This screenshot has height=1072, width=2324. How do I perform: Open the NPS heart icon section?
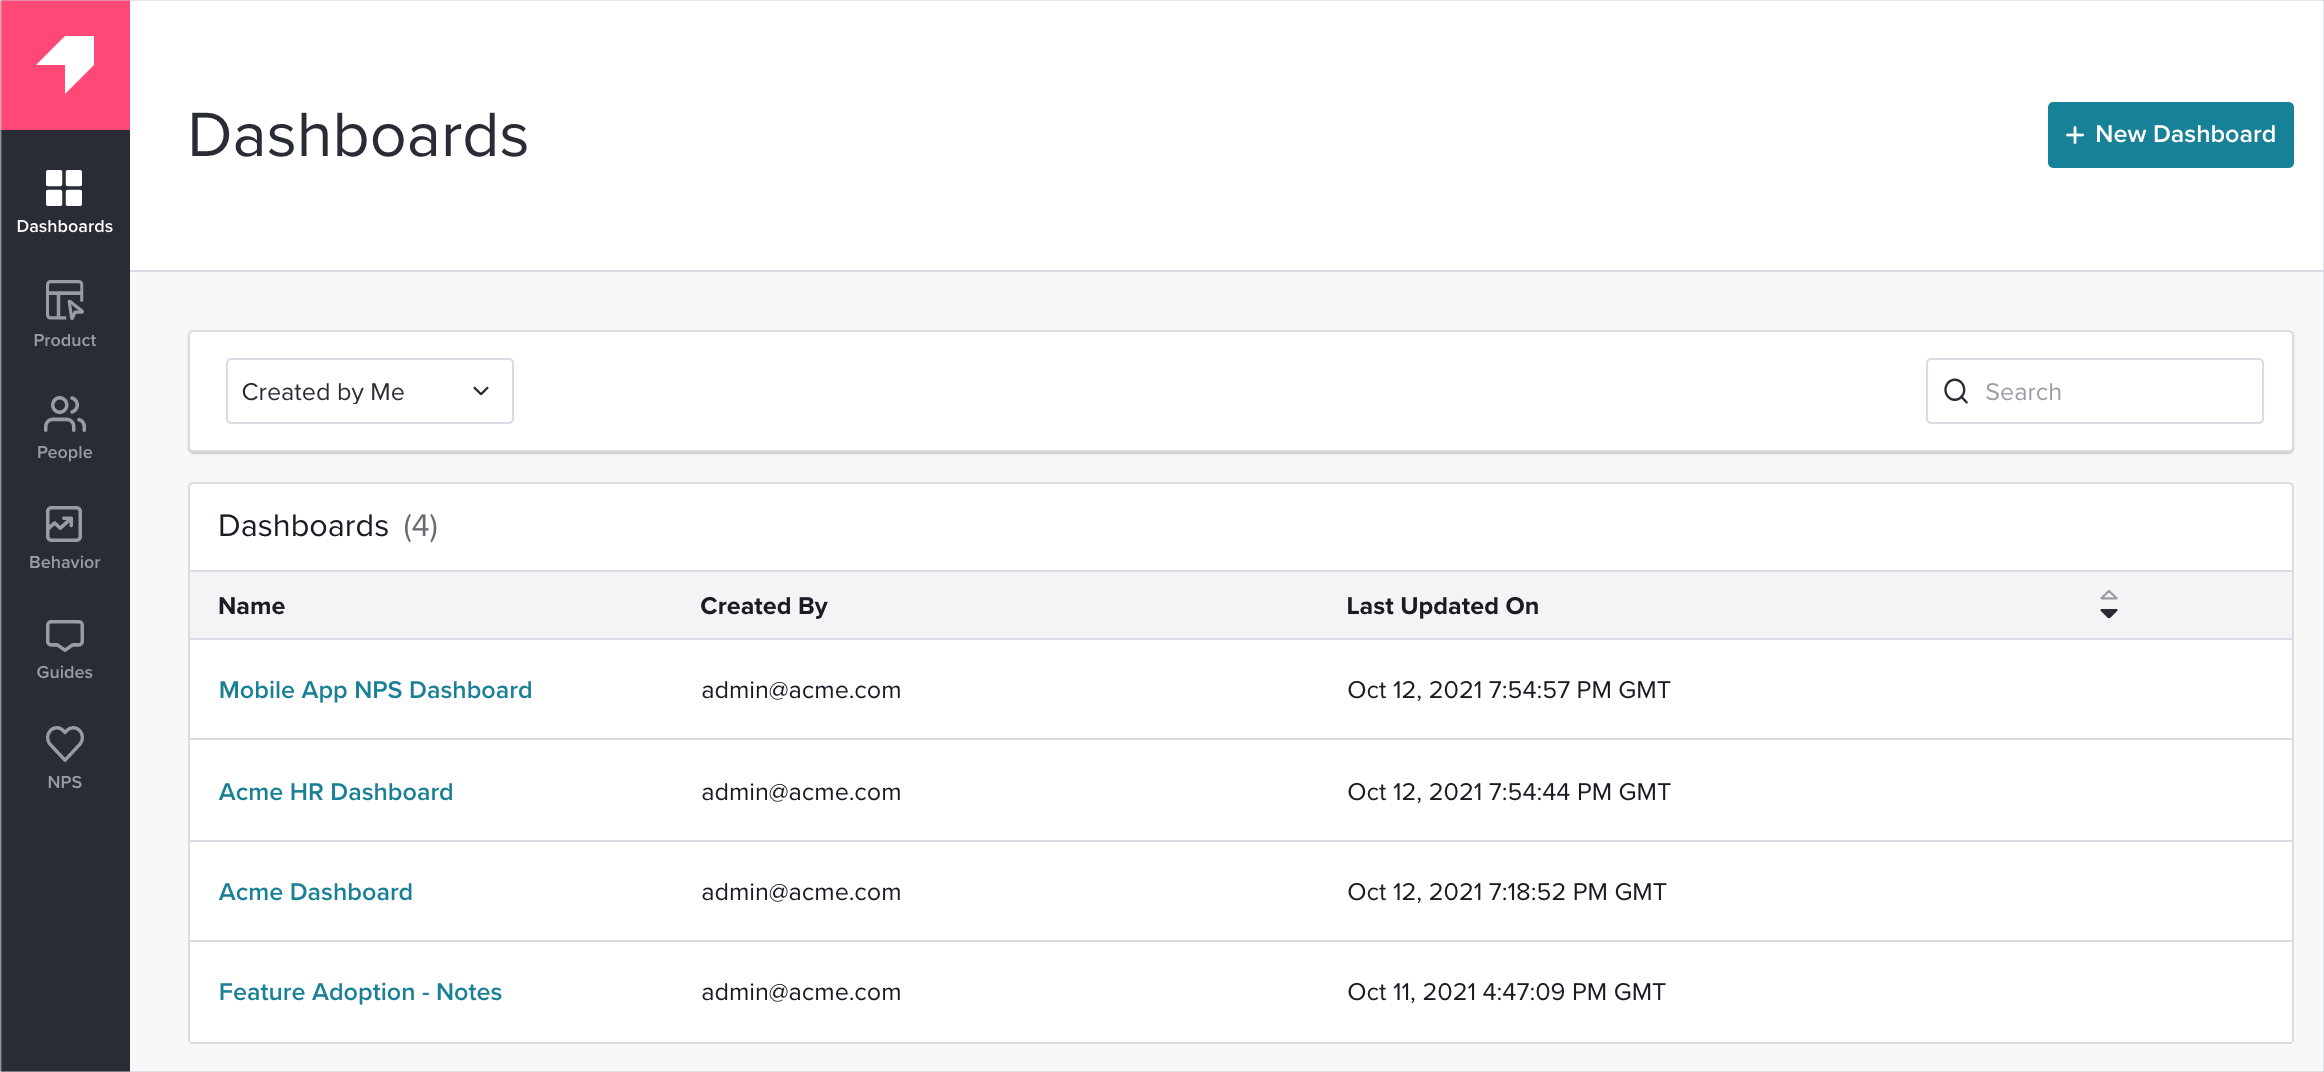pos(65,758)
